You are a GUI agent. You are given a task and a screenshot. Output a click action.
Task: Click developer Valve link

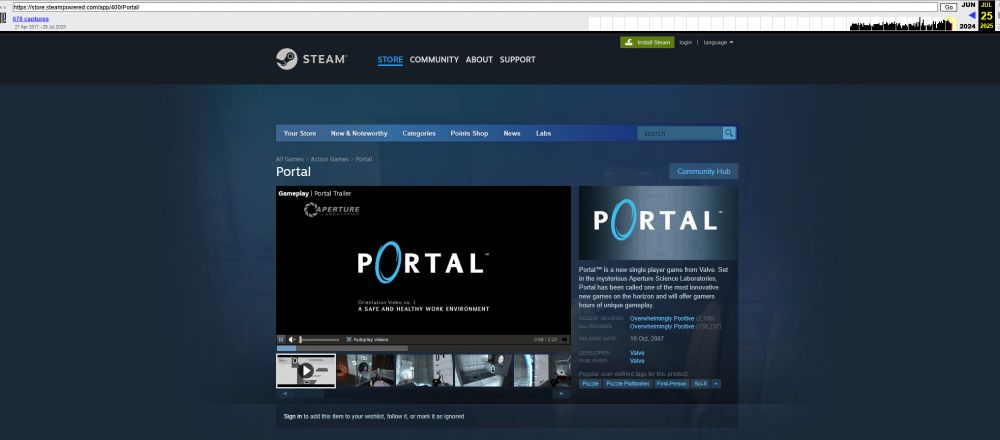pos(637,353)
